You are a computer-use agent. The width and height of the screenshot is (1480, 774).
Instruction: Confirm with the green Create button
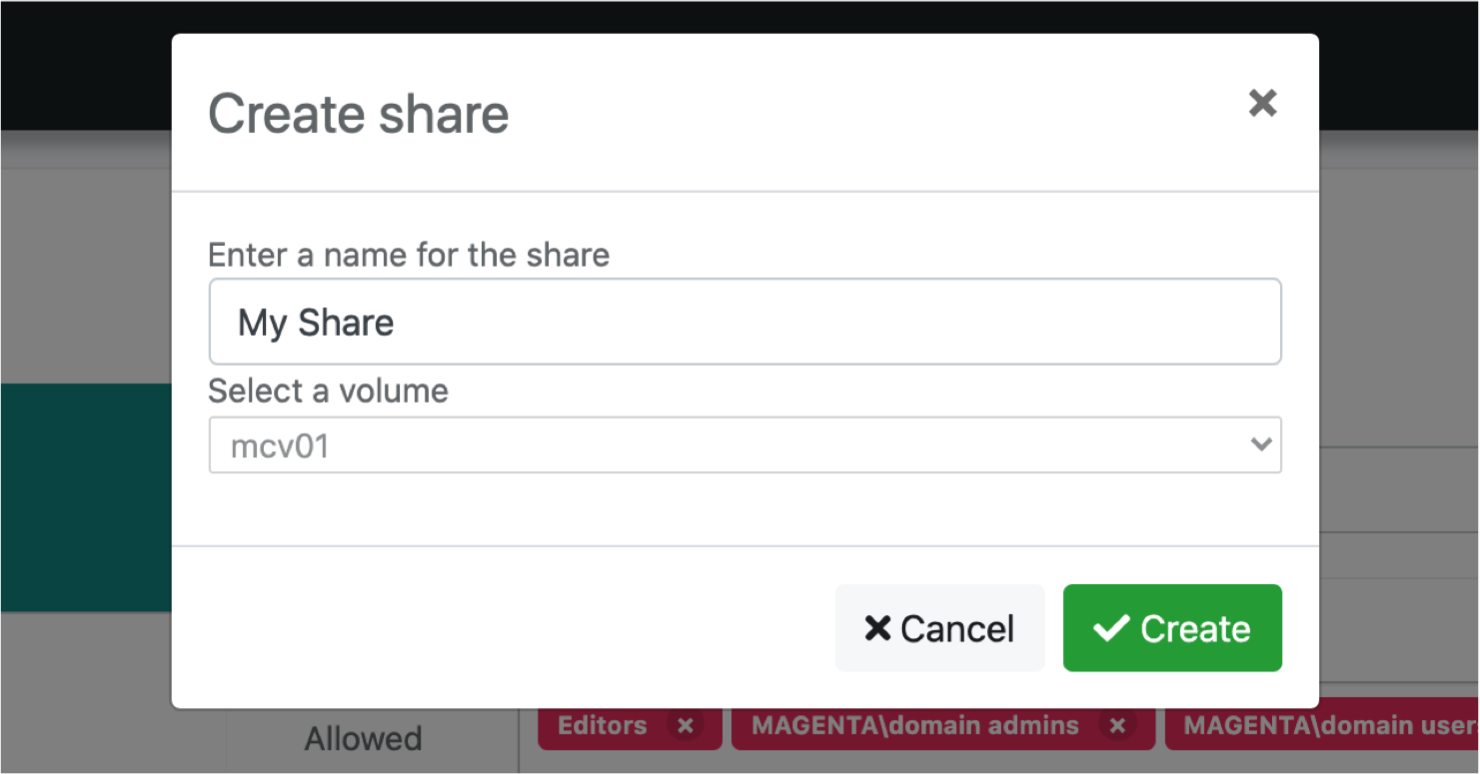(x=1172, y=628)
